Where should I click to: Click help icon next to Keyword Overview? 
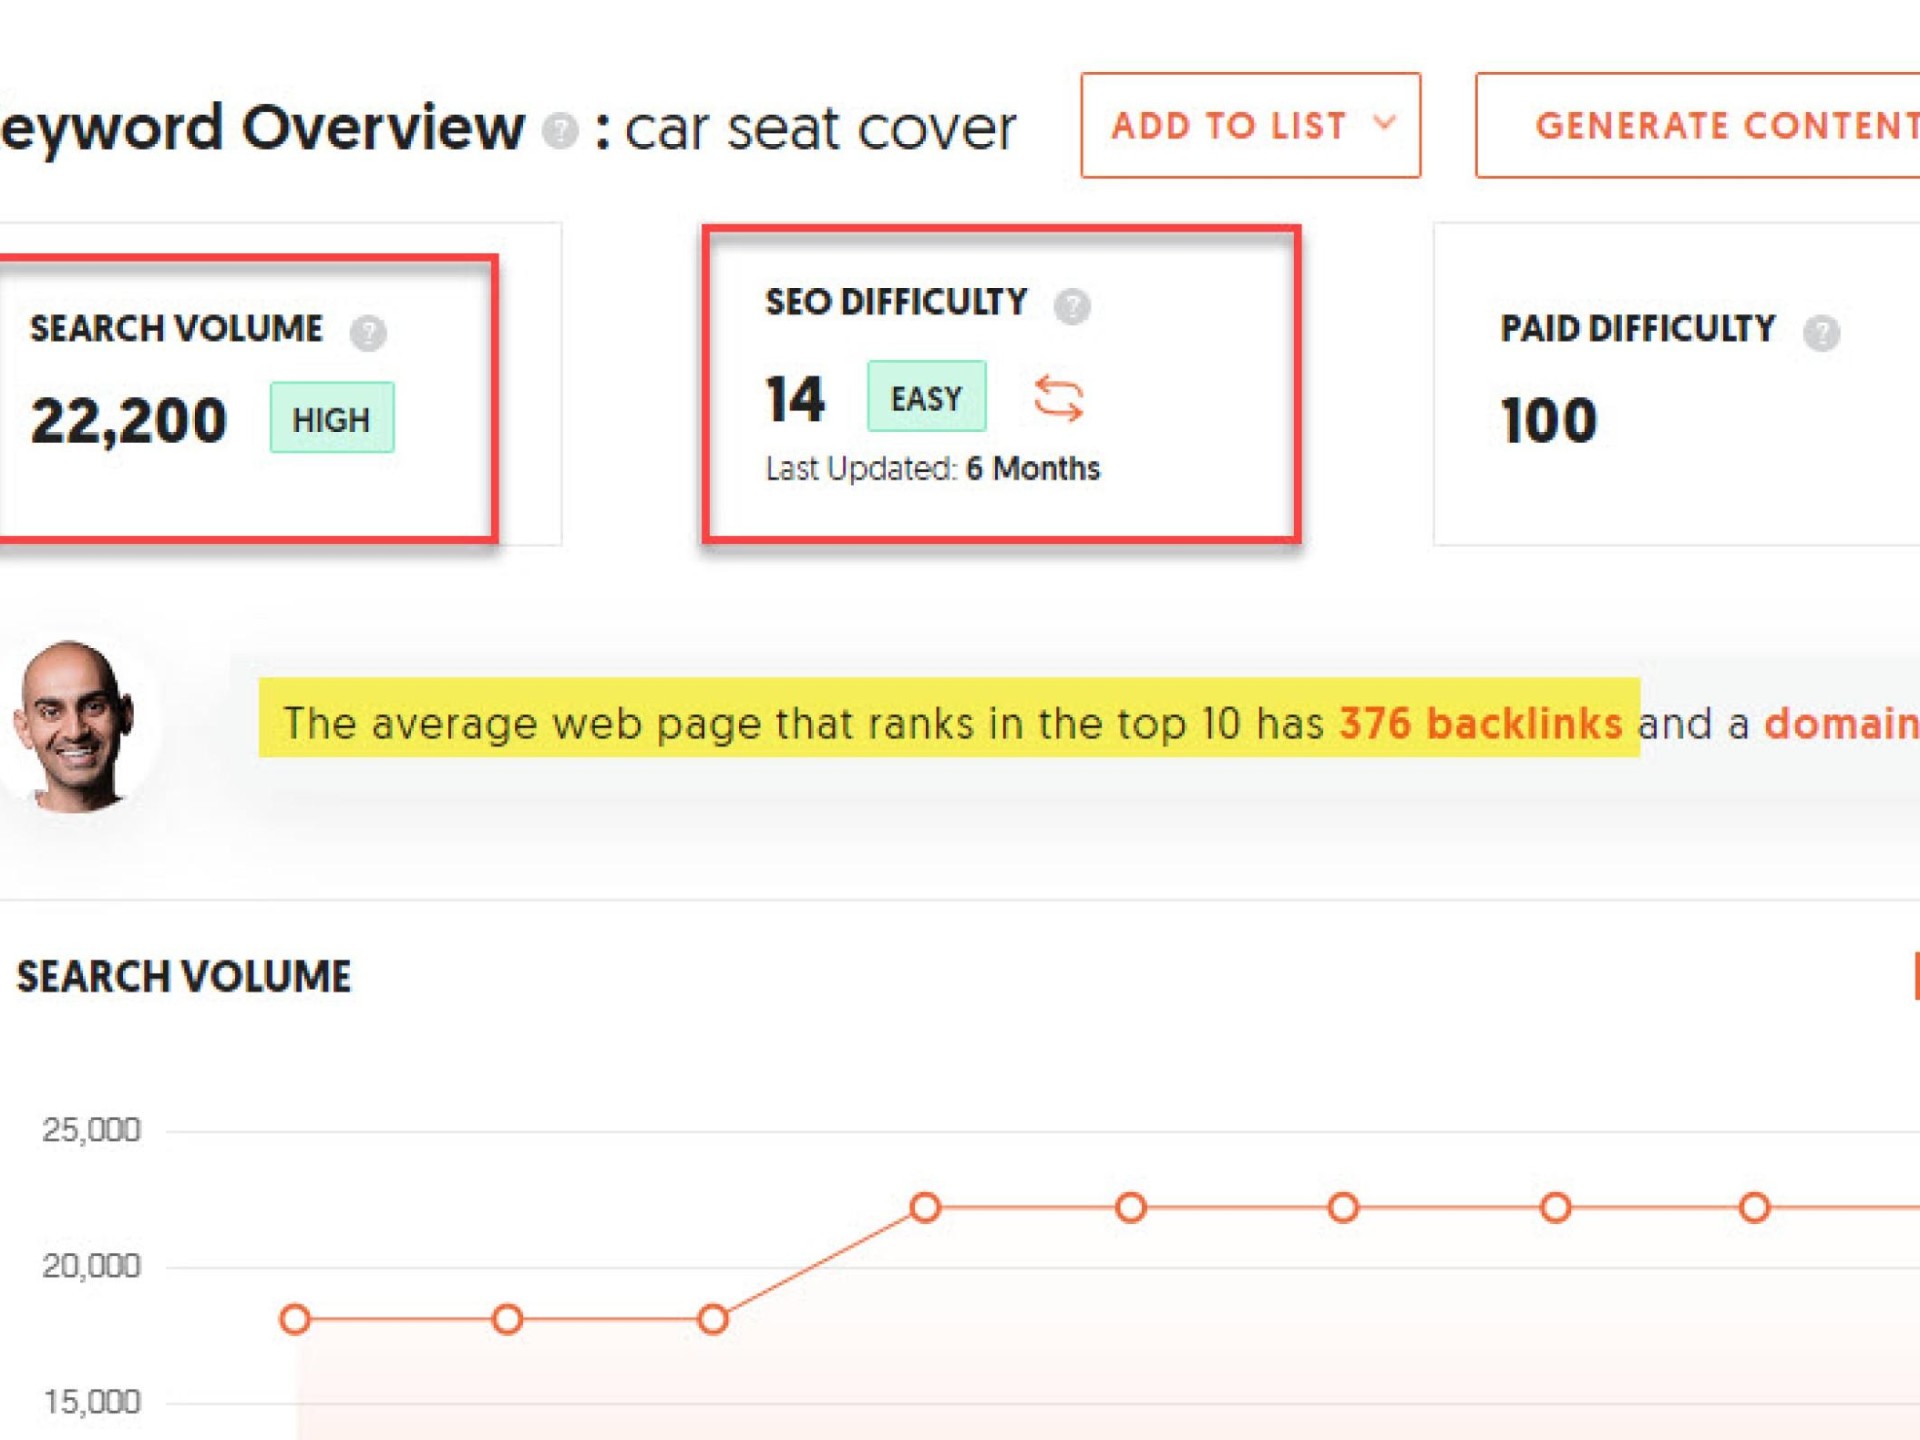pyautogui.click(x=560, y=130)
